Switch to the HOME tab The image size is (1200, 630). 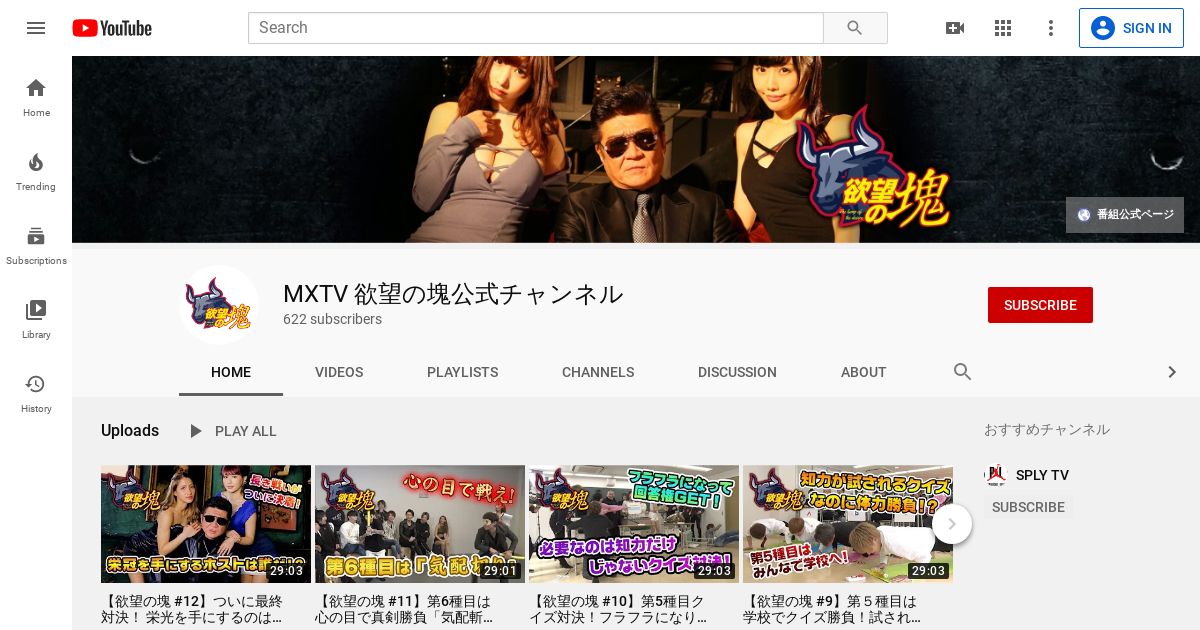click(231, 372)
